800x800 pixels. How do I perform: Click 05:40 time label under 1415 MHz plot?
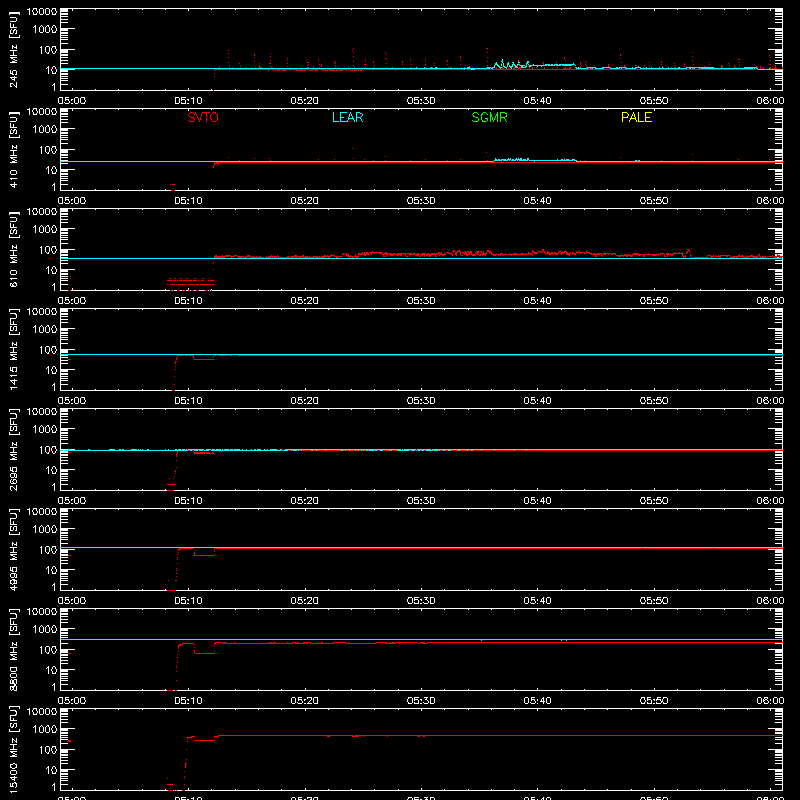(537, 401)
